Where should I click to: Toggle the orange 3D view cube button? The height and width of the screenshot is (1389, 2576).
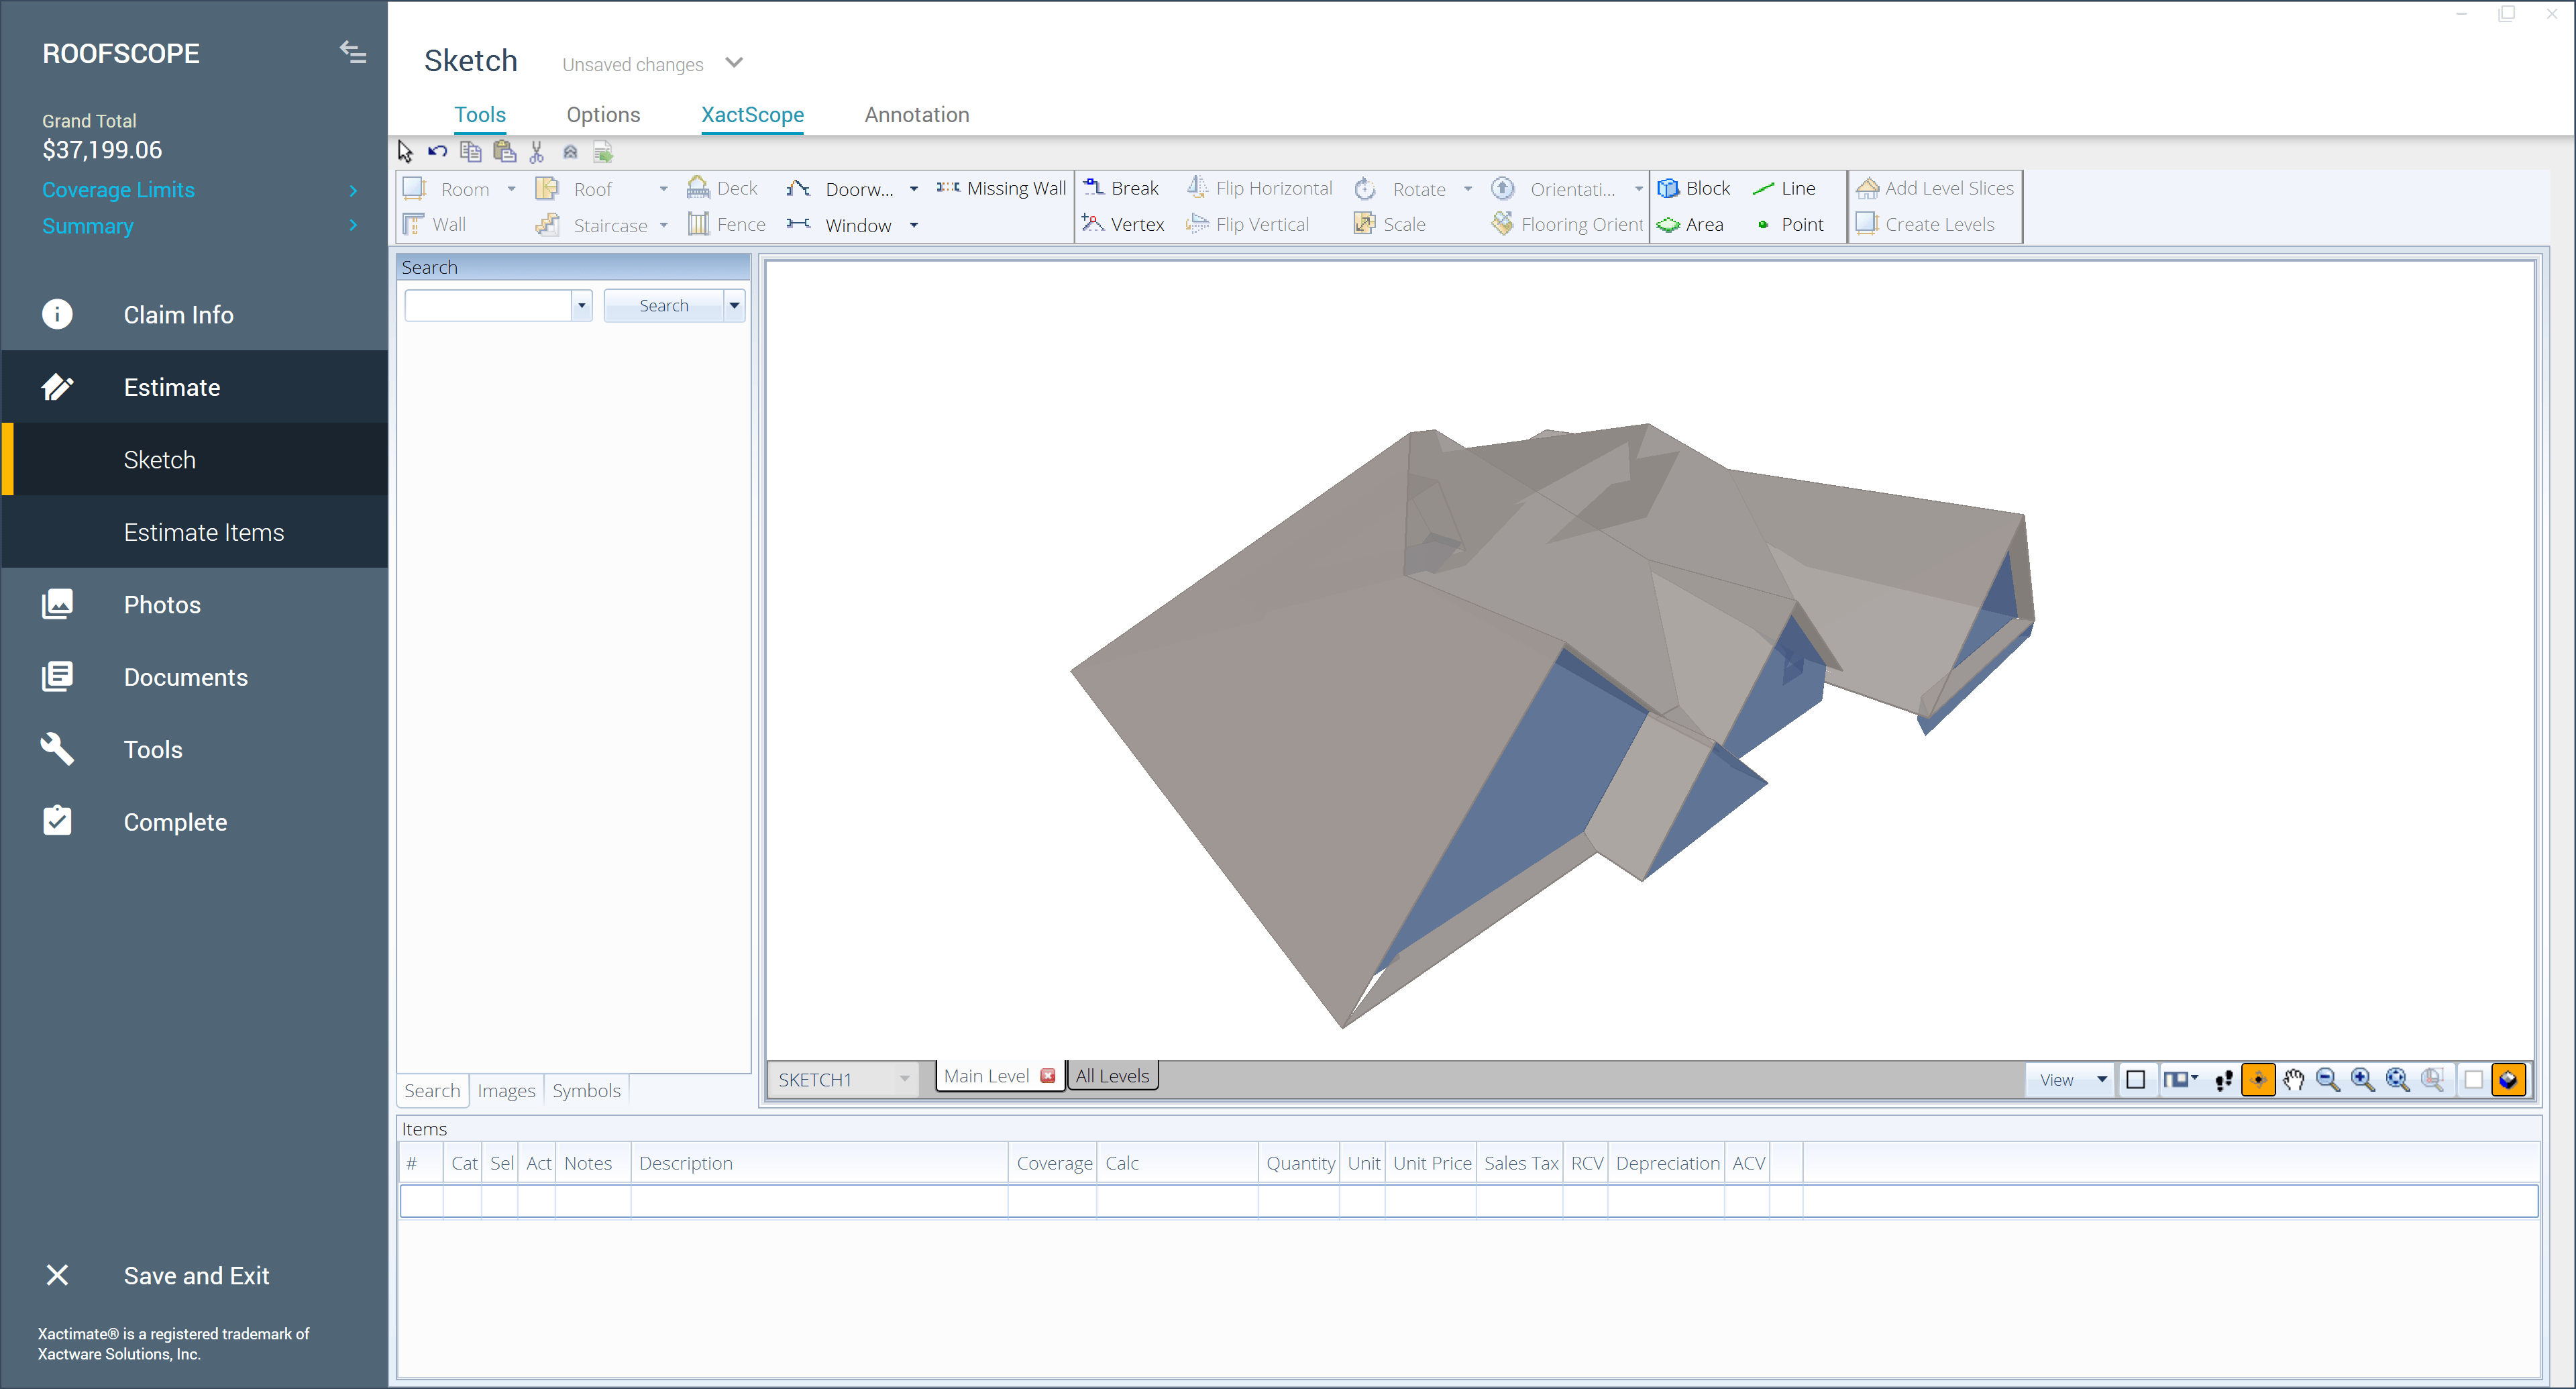(2509, 1080)
